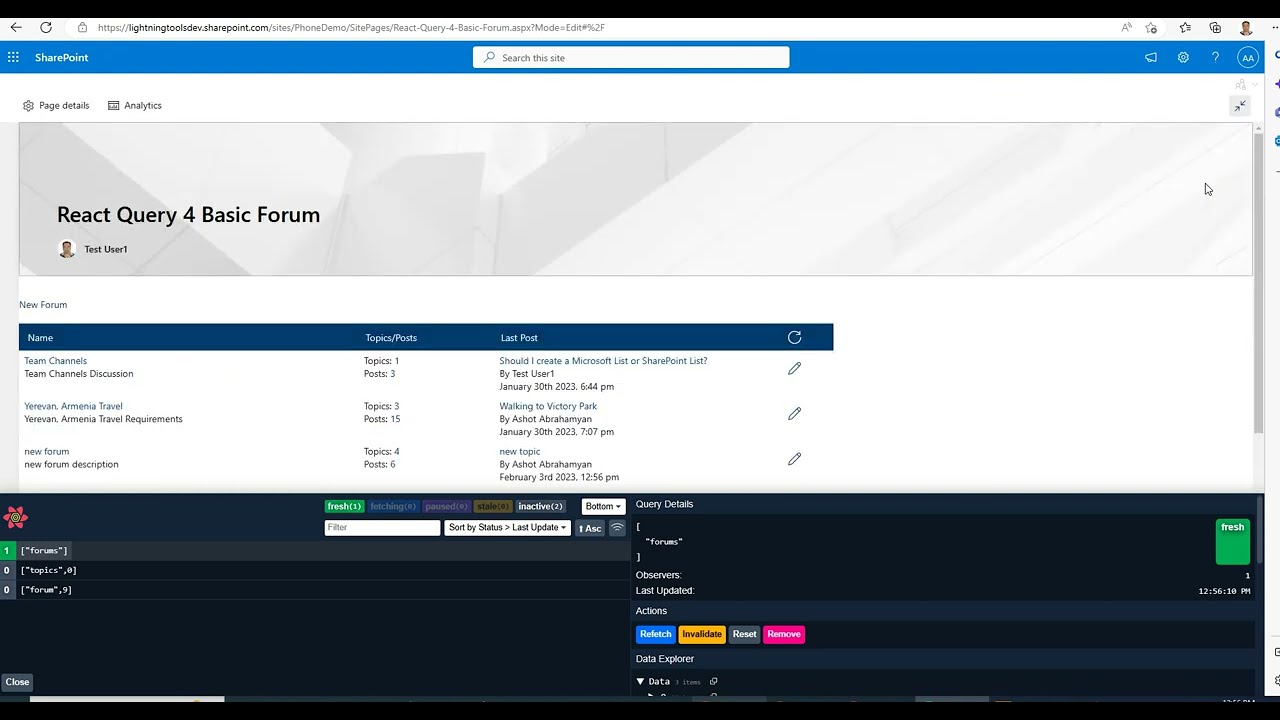Click the site lock icon in the address bar
Screen dimensions: 1280x720
(x=82, y=28)
